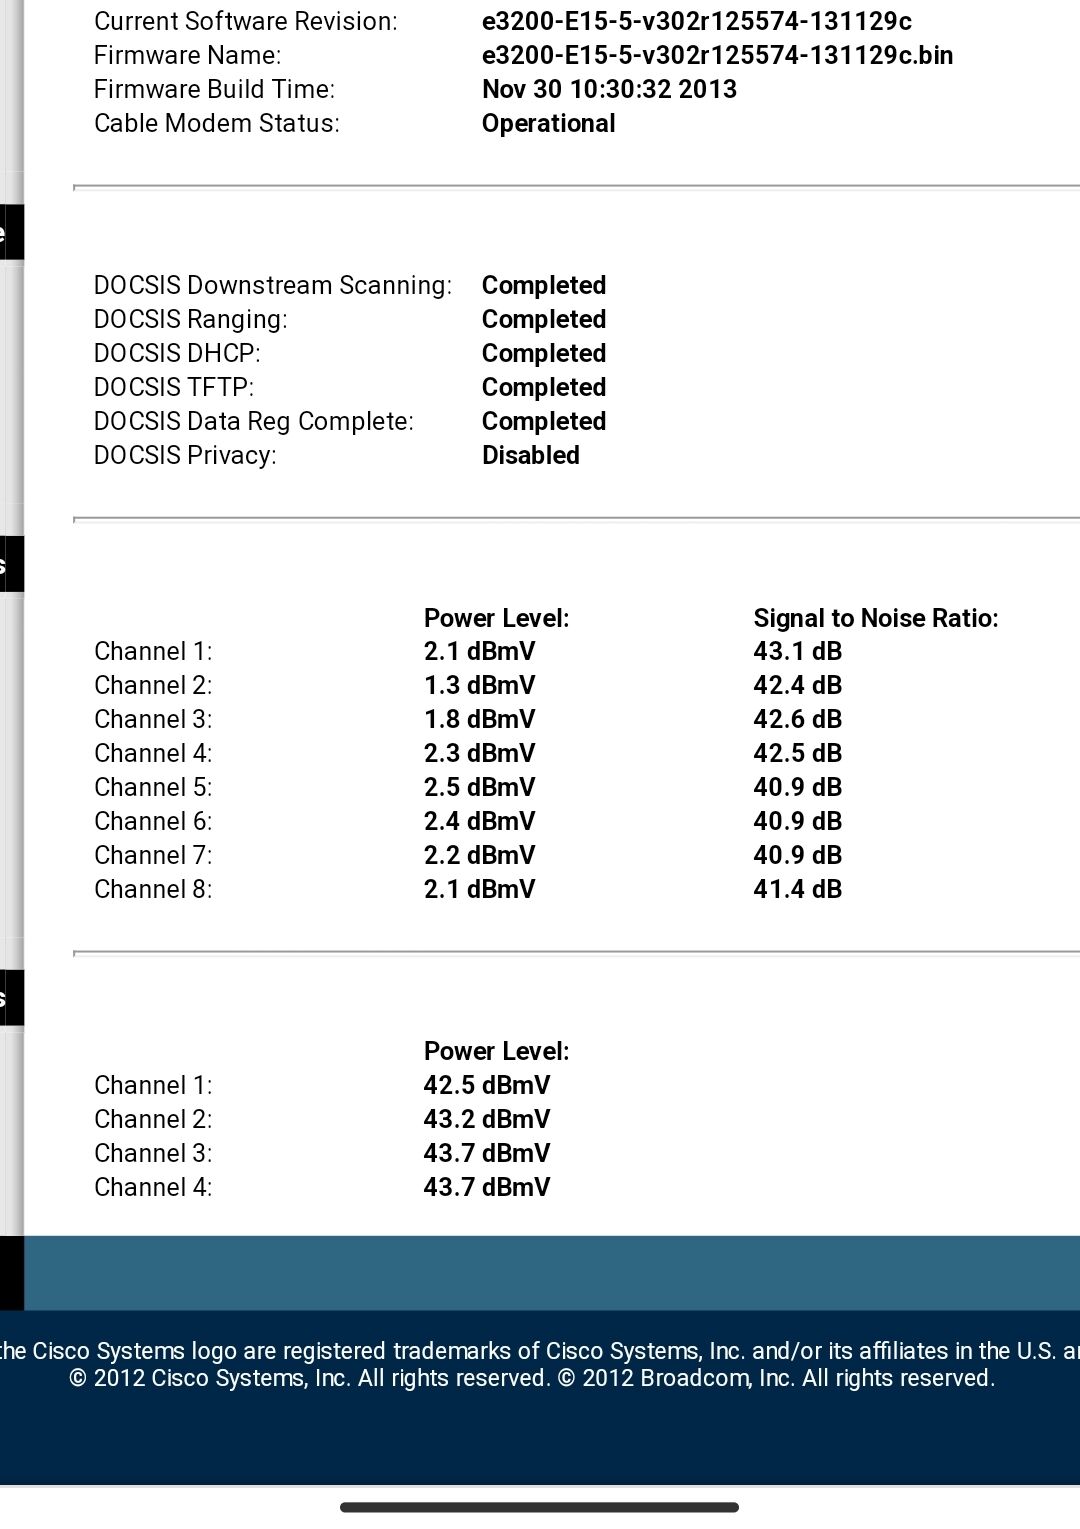Image resolution: width=1080 pixels, height=1529 pixels.
Task: Click the downstream Power Level header
Action: click(x=496, y=618)
